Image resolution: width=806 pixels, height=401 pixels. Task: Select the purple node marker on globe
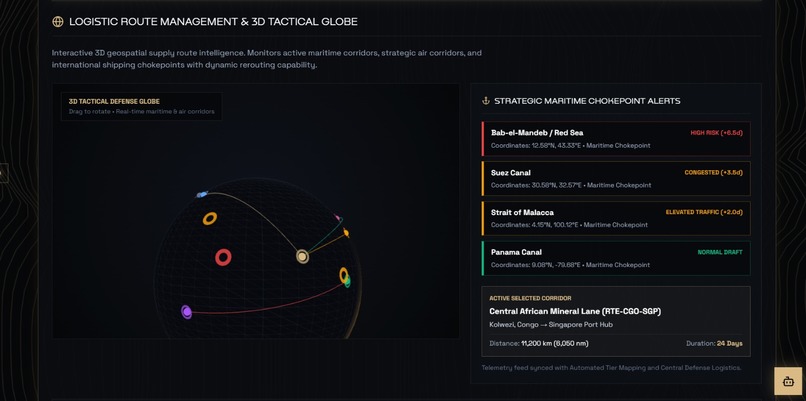tap(187, 312)
